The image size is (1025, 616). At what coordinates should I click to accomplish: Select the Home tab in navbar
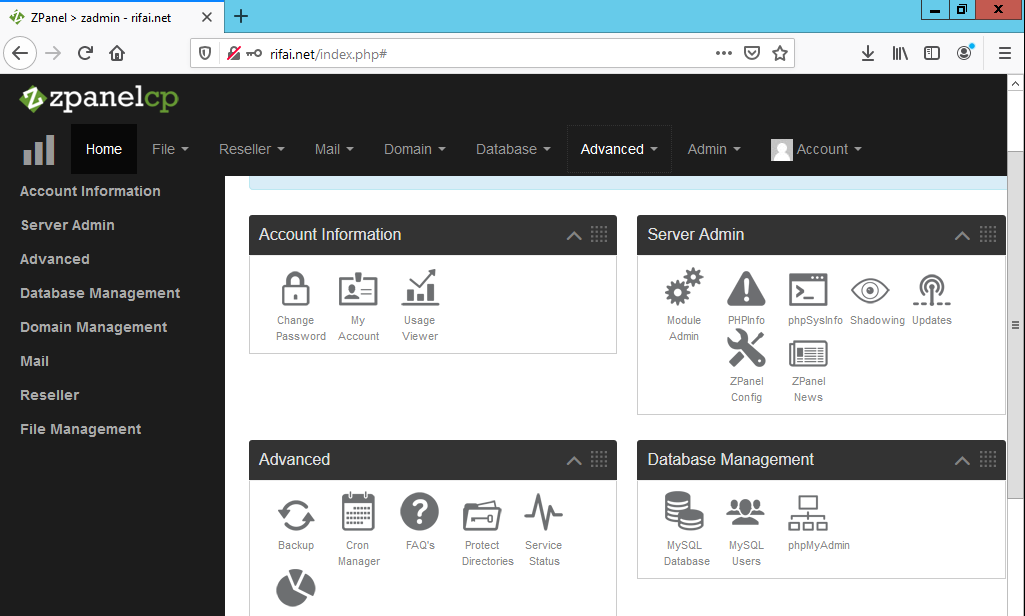104,149
